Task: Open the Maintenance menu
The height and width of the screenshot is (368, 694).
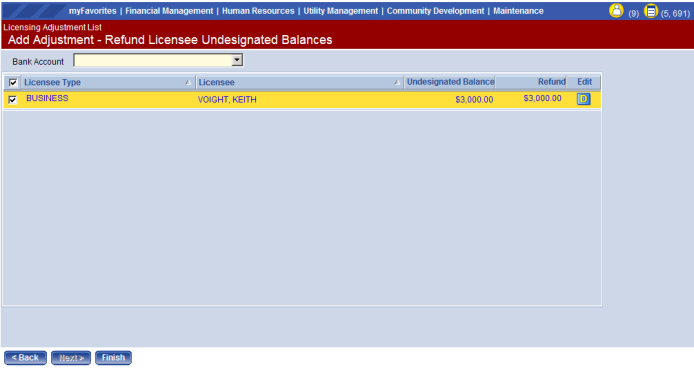Action: click(518, 11)
